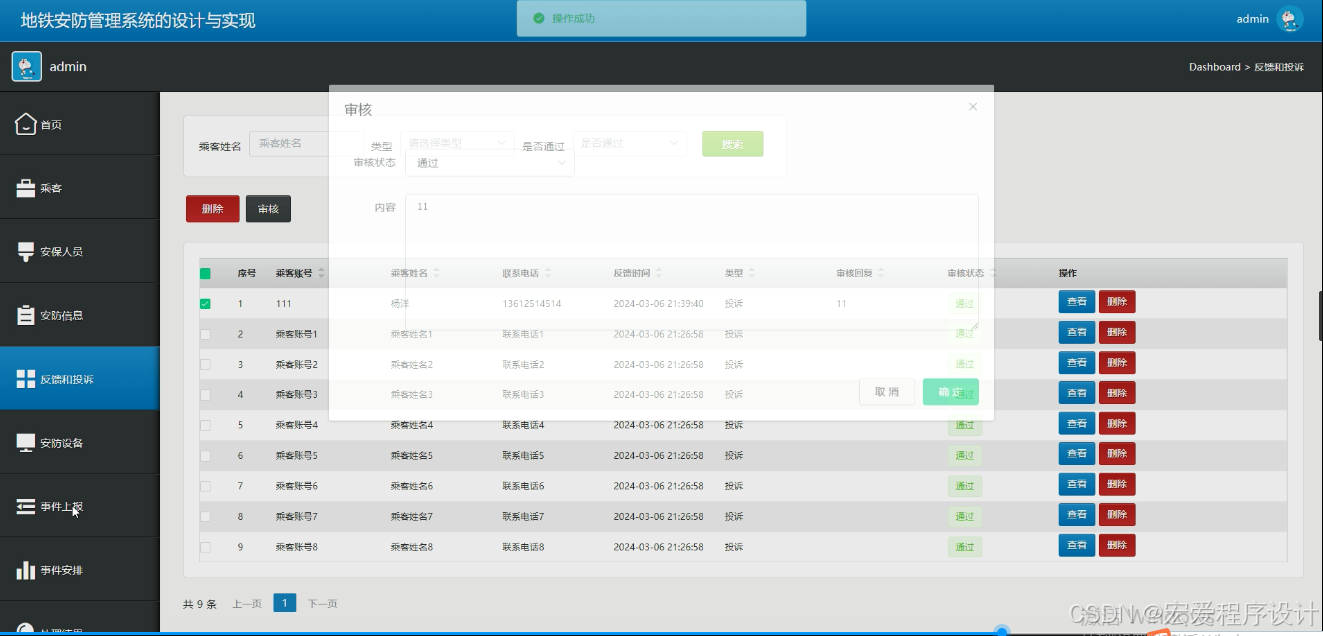Click sidebar admin profile avatar

tap(26, 66)
